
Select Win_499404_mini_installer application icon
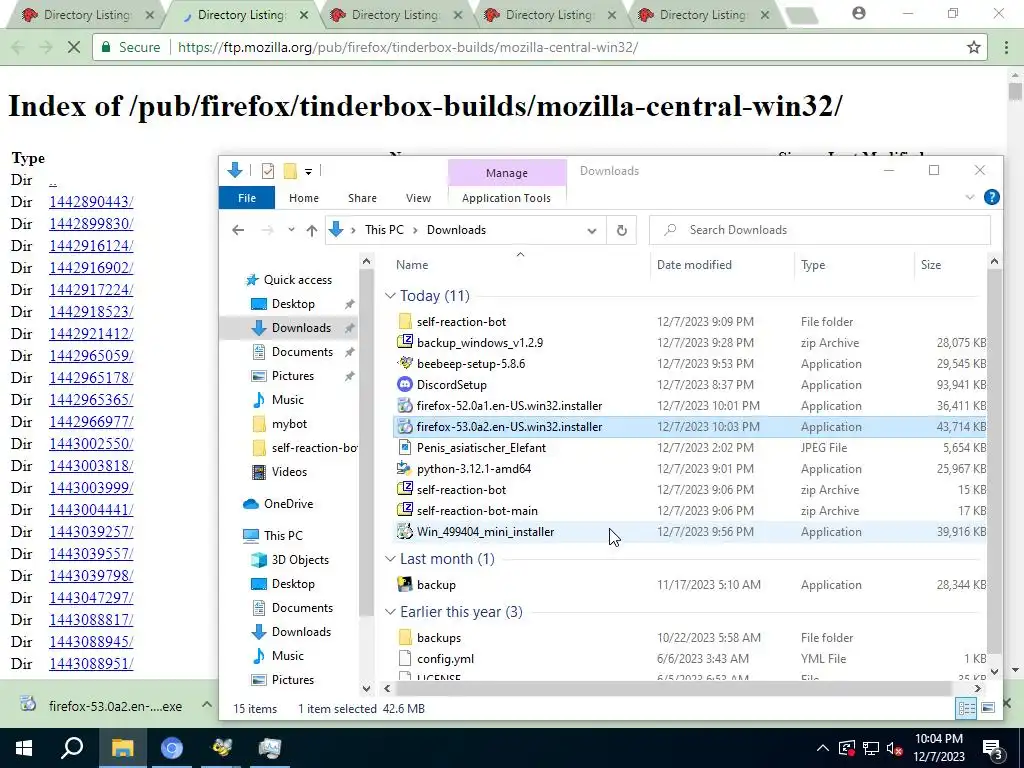click(405, 532)
